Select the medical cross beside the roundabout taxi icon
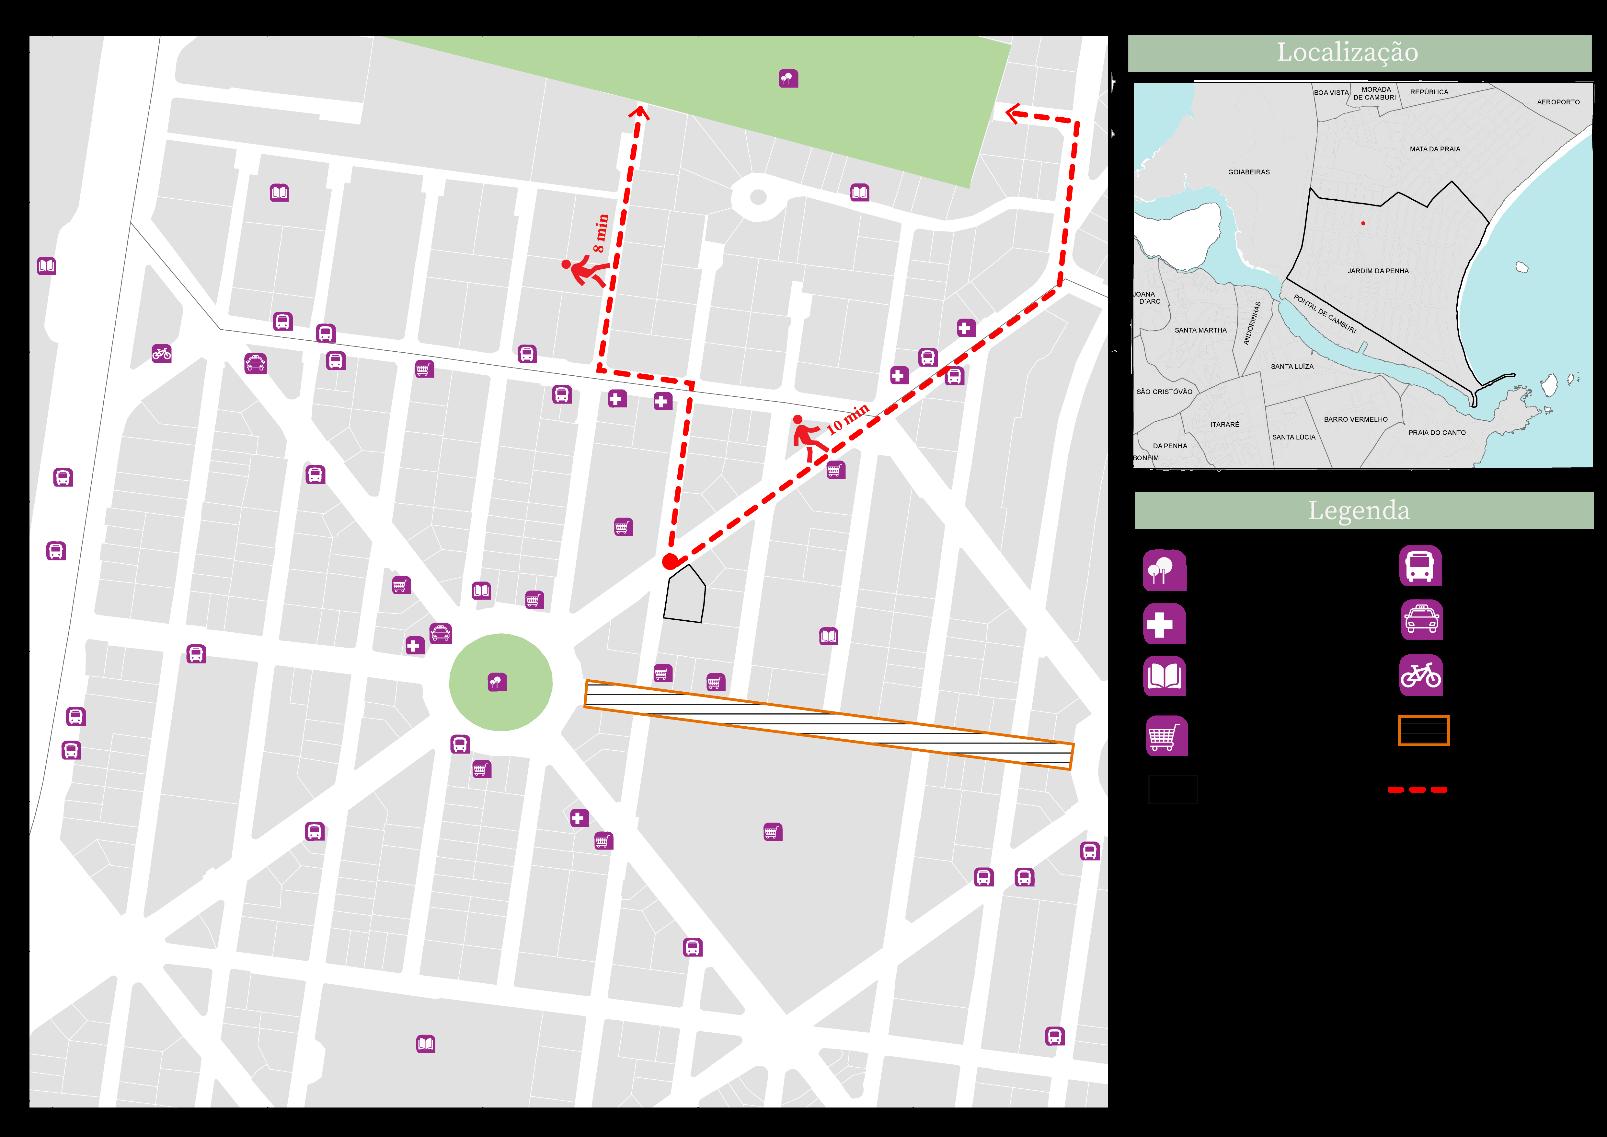1607x1137 pixels. click(415, 645)
